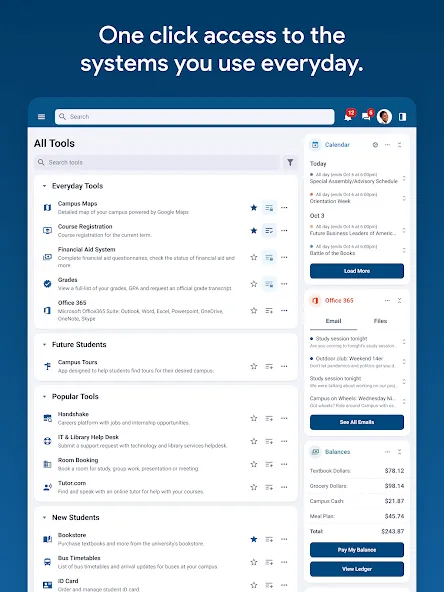Click the filter funnel icon beside Search tools
Image resolution: width=444 pixels, height=592 pixels.
pos(290,162)
